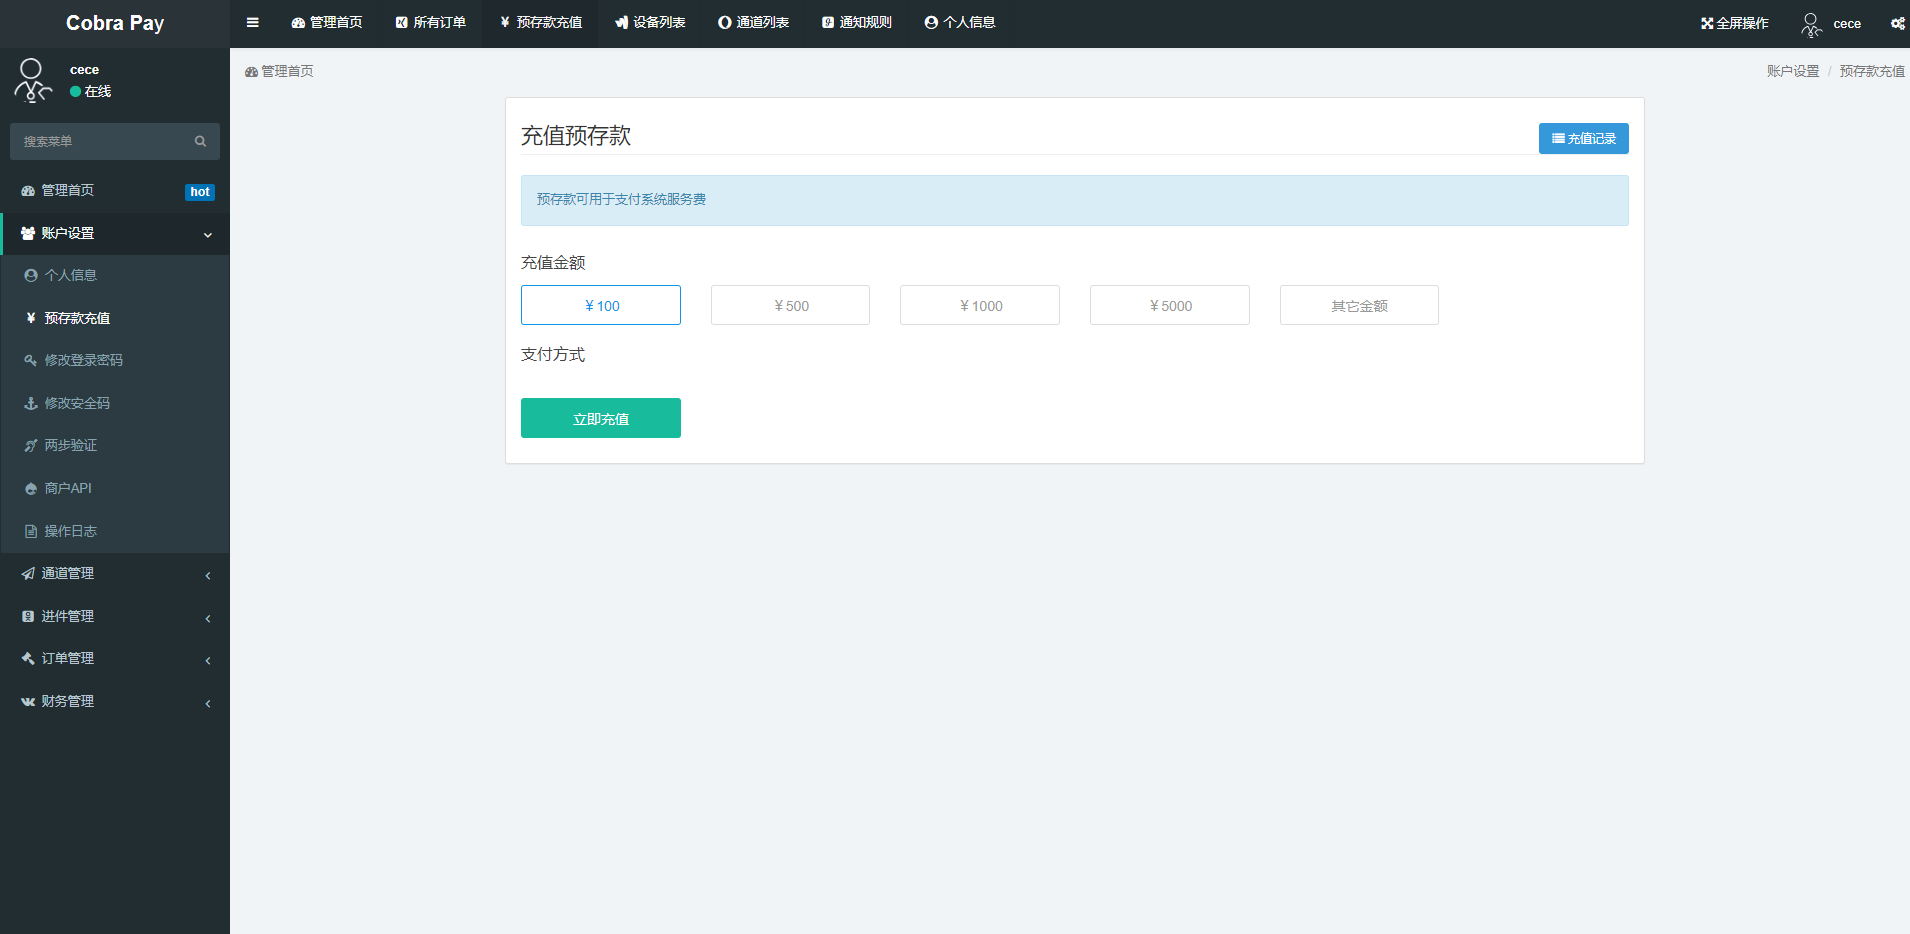This screenshot has width=1910, height=934.
Task: Open the 充值记录 records button
Action: click(x=1583, y=138)
